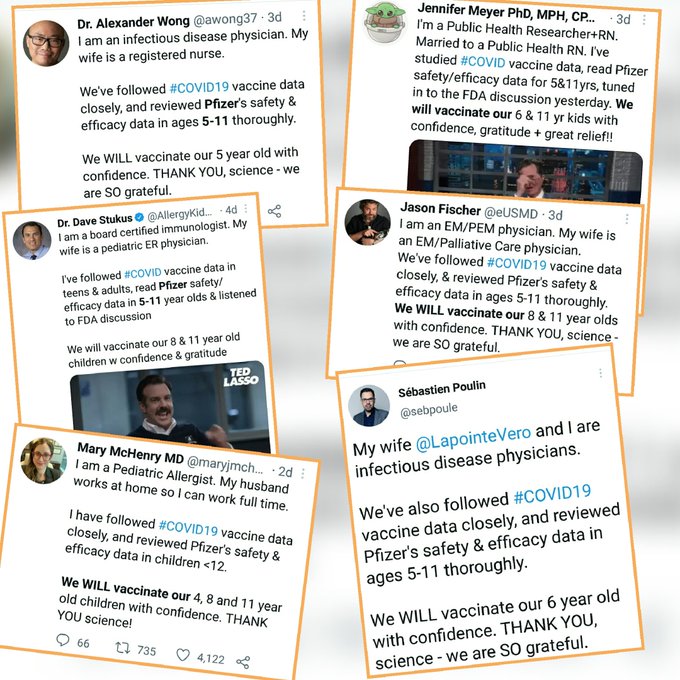
Task: Open more options on Mary McHenry's tweet
Action: (303, 474)
